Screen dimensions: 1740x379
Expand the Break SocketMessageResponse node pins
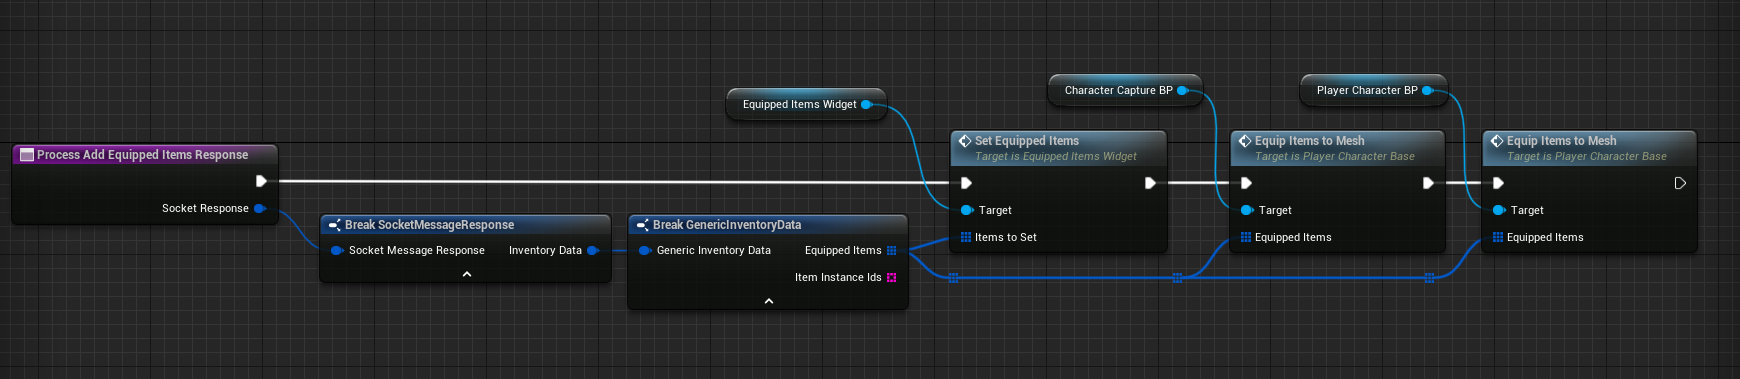tap(466, 274)
